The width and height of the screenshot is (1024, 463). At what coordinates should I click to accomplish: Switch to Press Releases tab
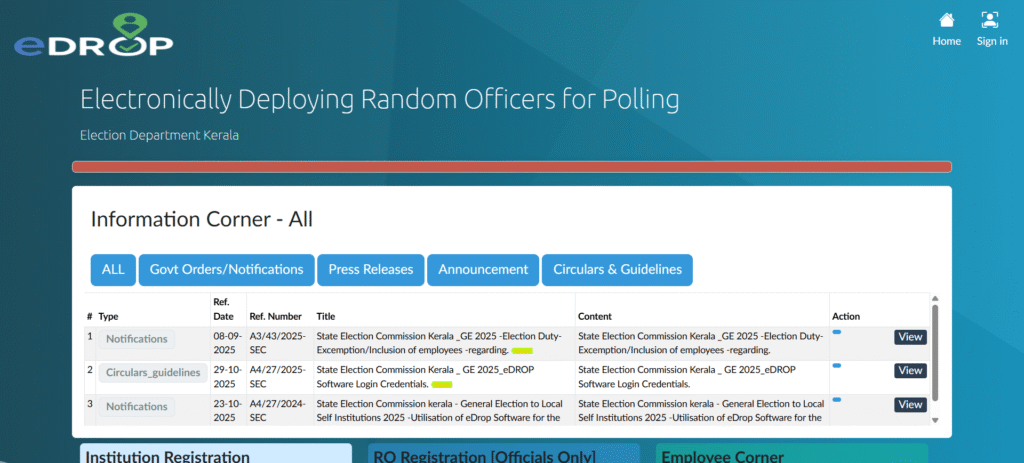(x=370, y=269)
